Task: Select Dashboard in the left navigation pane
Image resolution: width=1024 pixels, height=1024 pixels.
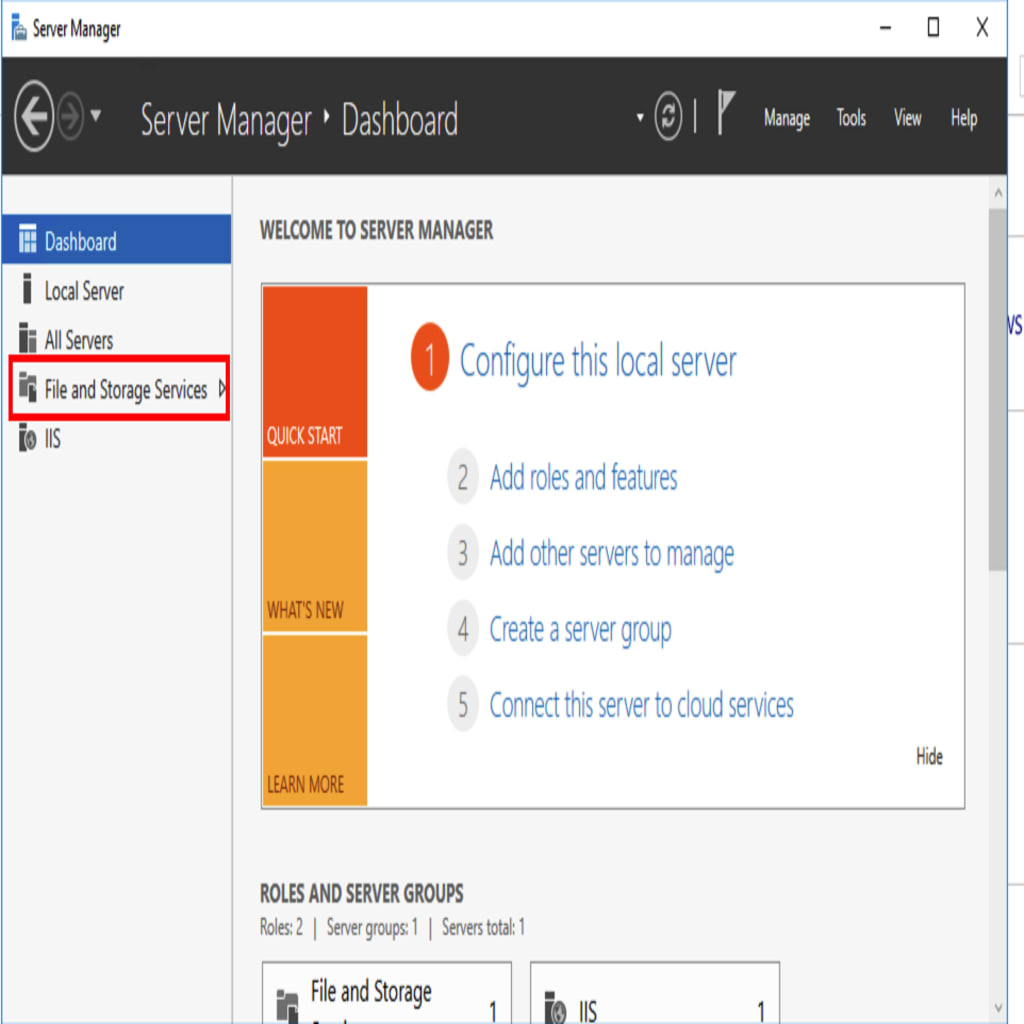Action: click(116, 240)
